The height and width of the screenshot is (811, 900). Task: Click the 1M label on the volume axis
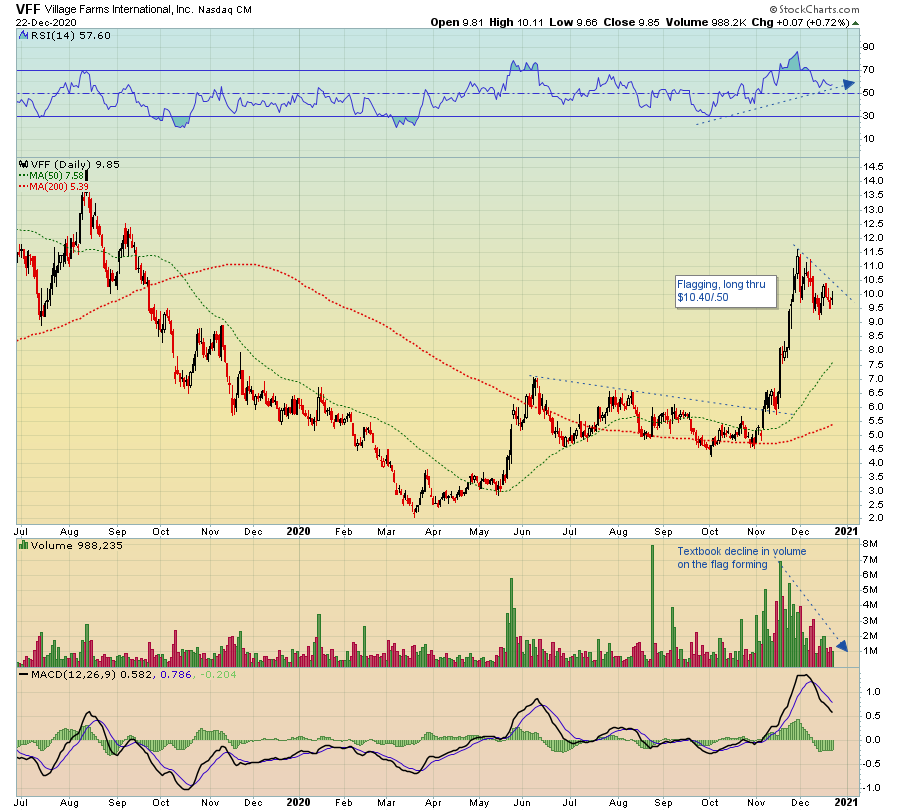pos(870,651)
